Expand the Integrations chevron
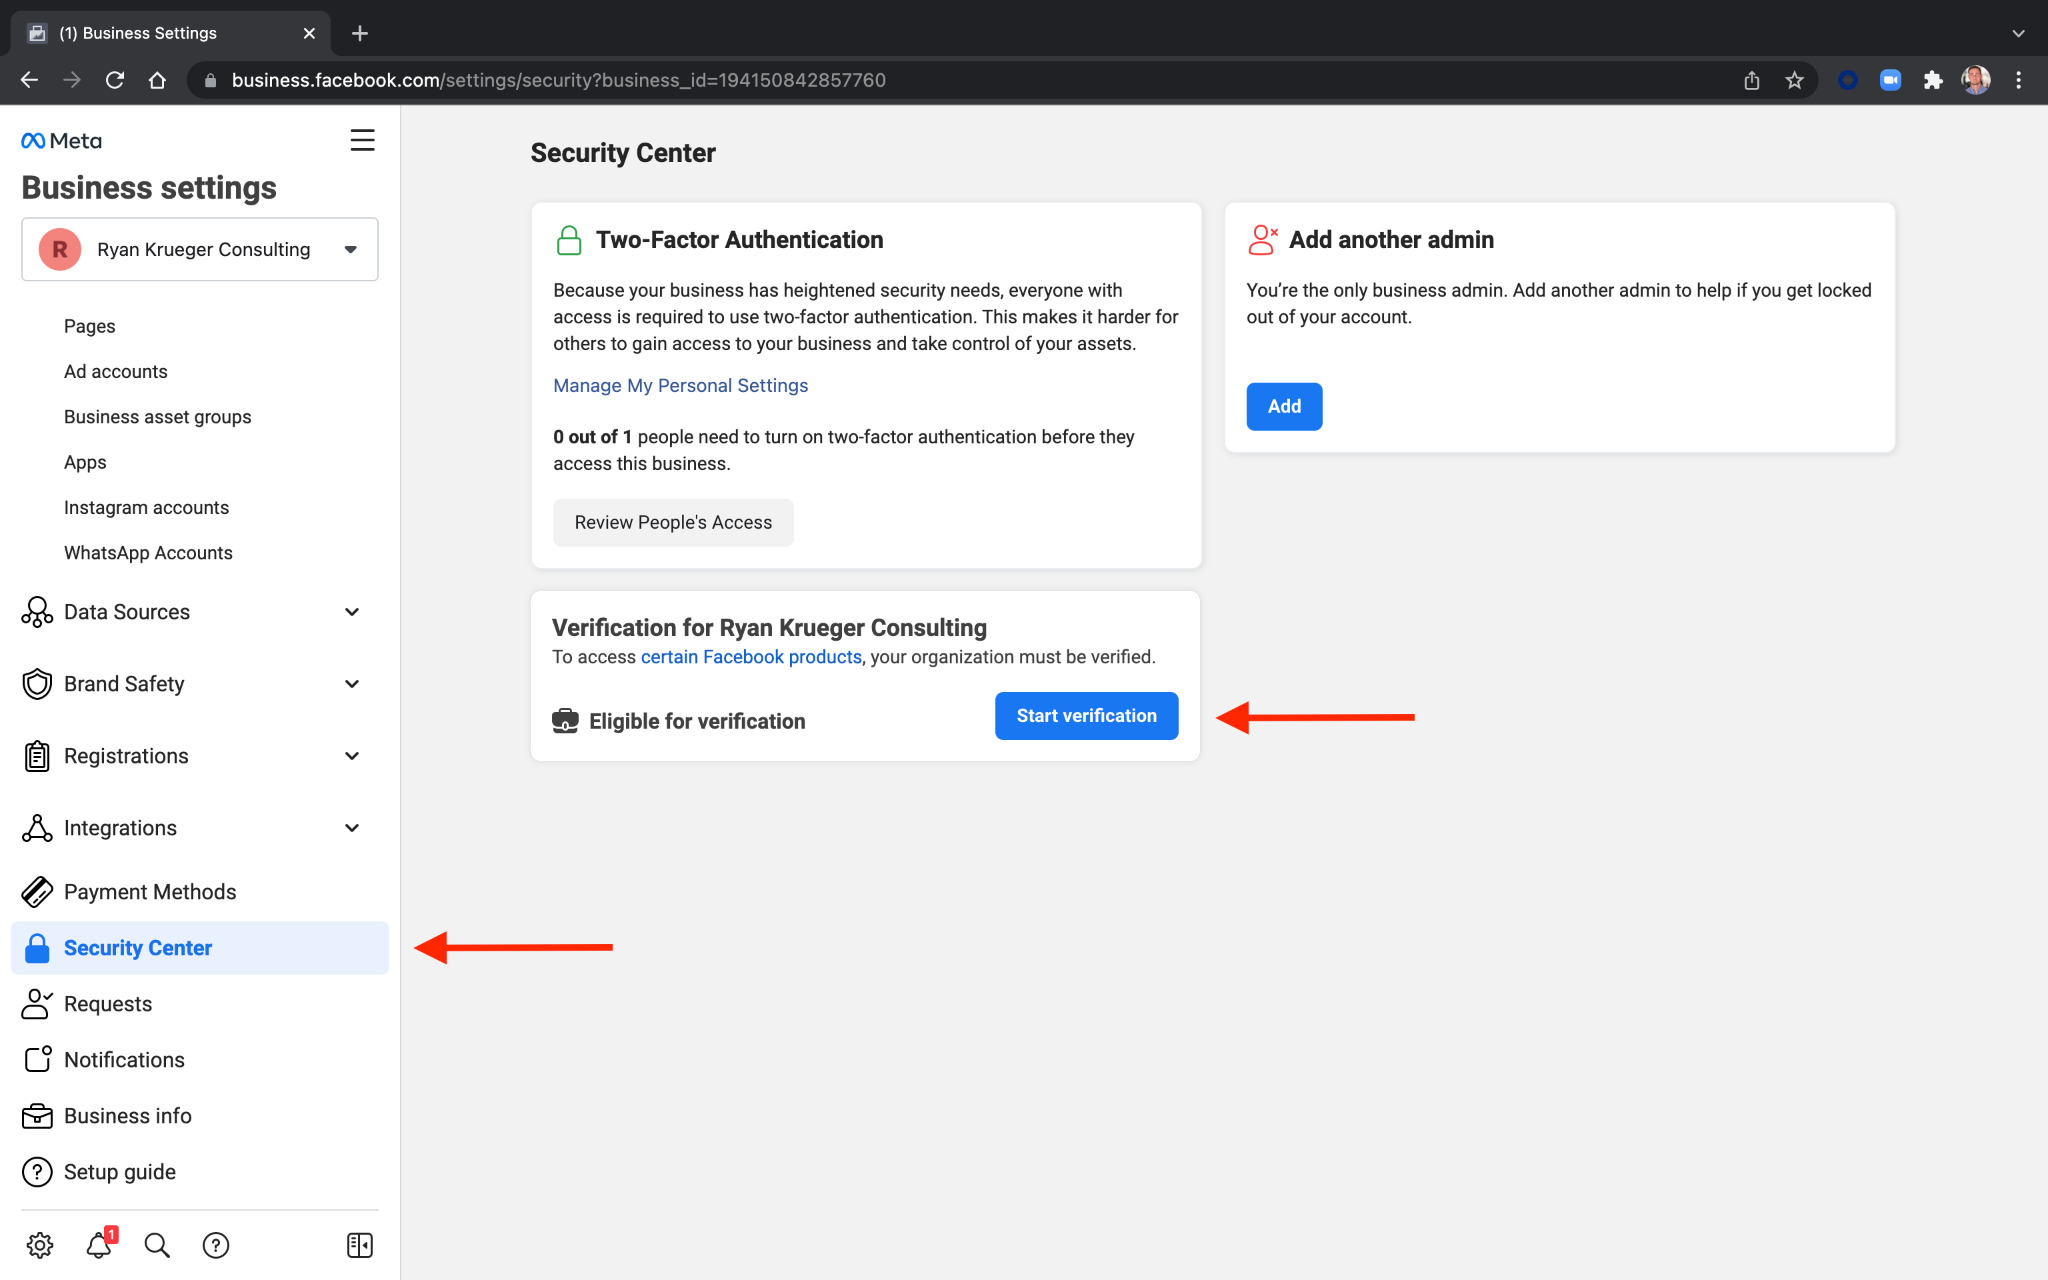 click(x=352, y=828)
